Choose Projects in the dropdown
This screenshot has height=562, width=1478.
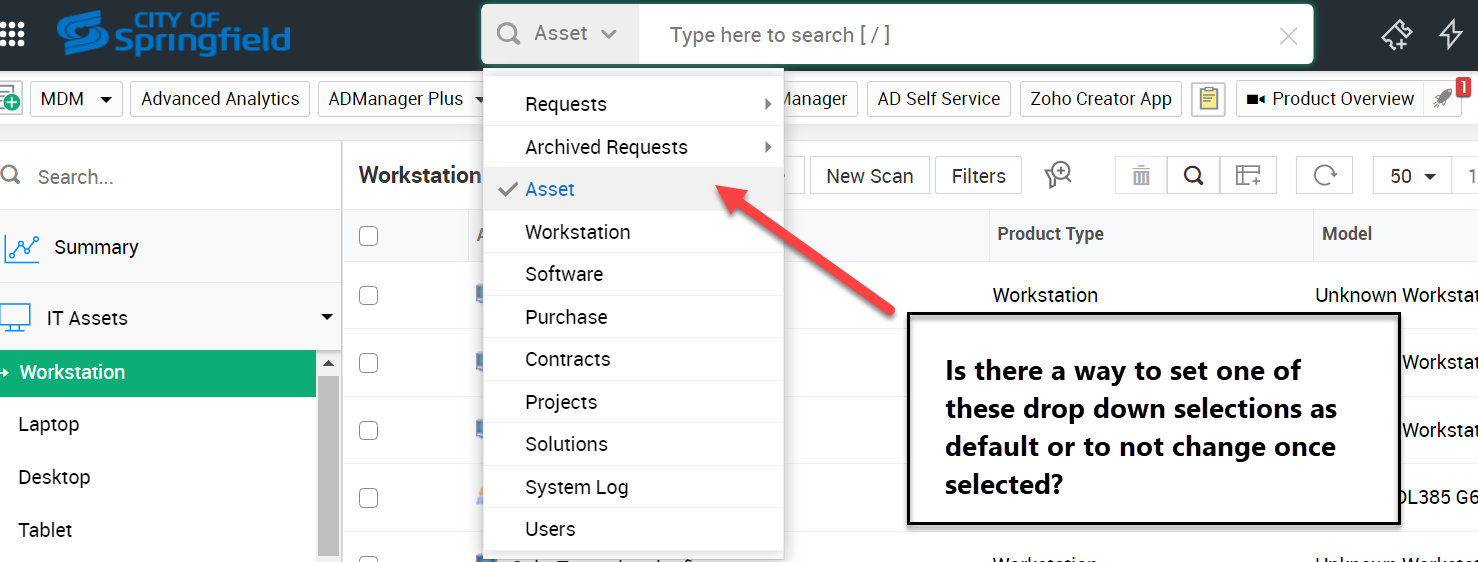tap(633, 402)
